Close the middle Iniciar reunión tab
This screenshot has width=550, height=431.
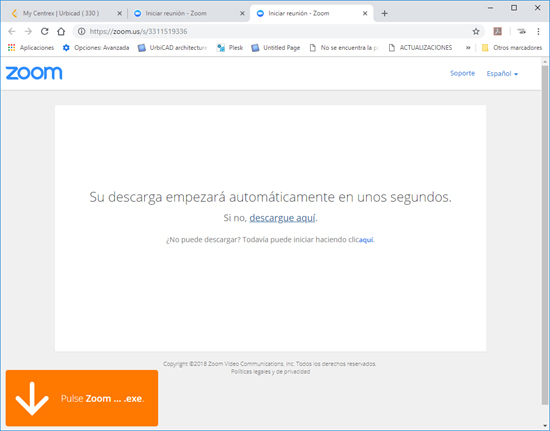tap(242, 13)
